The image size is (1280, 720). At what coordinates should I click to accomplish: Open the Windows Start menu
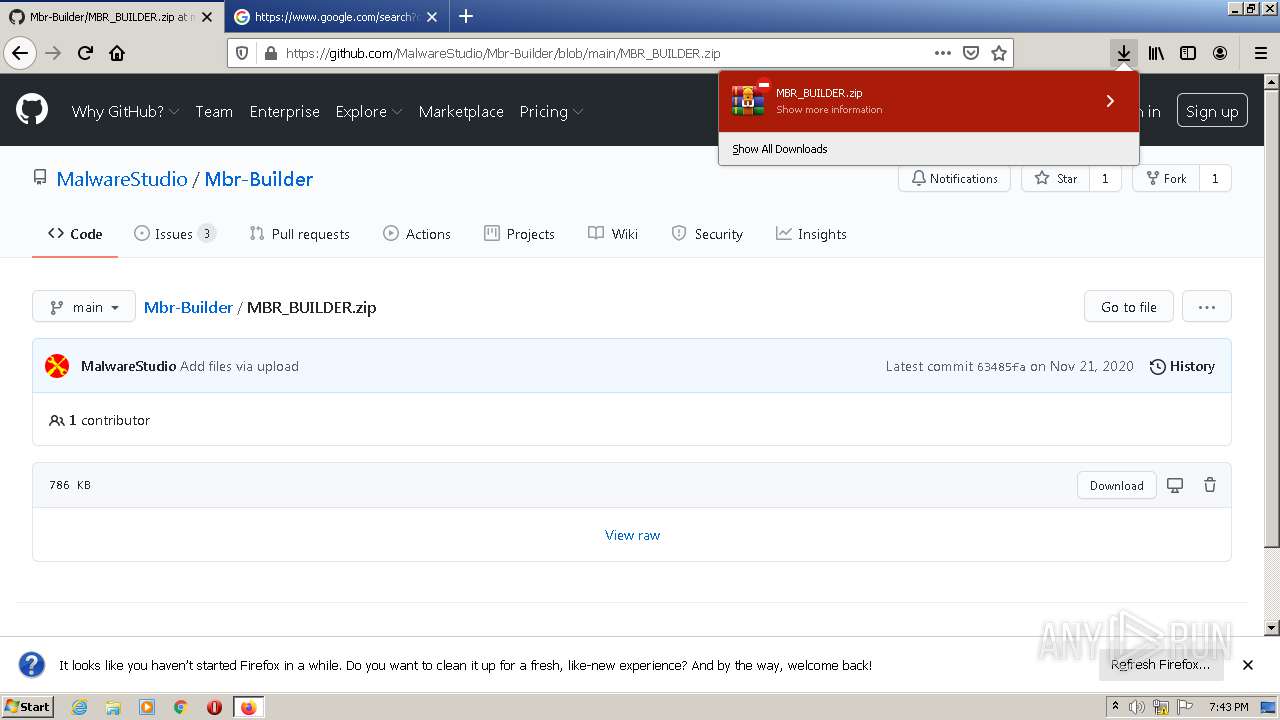point(28,707)
